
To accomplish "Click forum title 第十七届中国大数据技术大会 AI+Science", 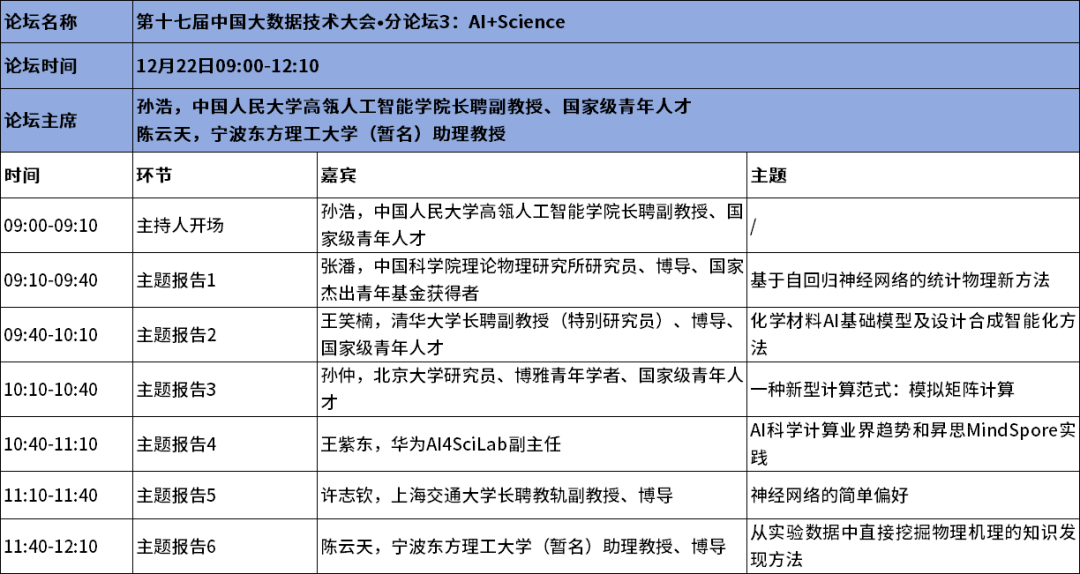I will (x=351, y=22).
